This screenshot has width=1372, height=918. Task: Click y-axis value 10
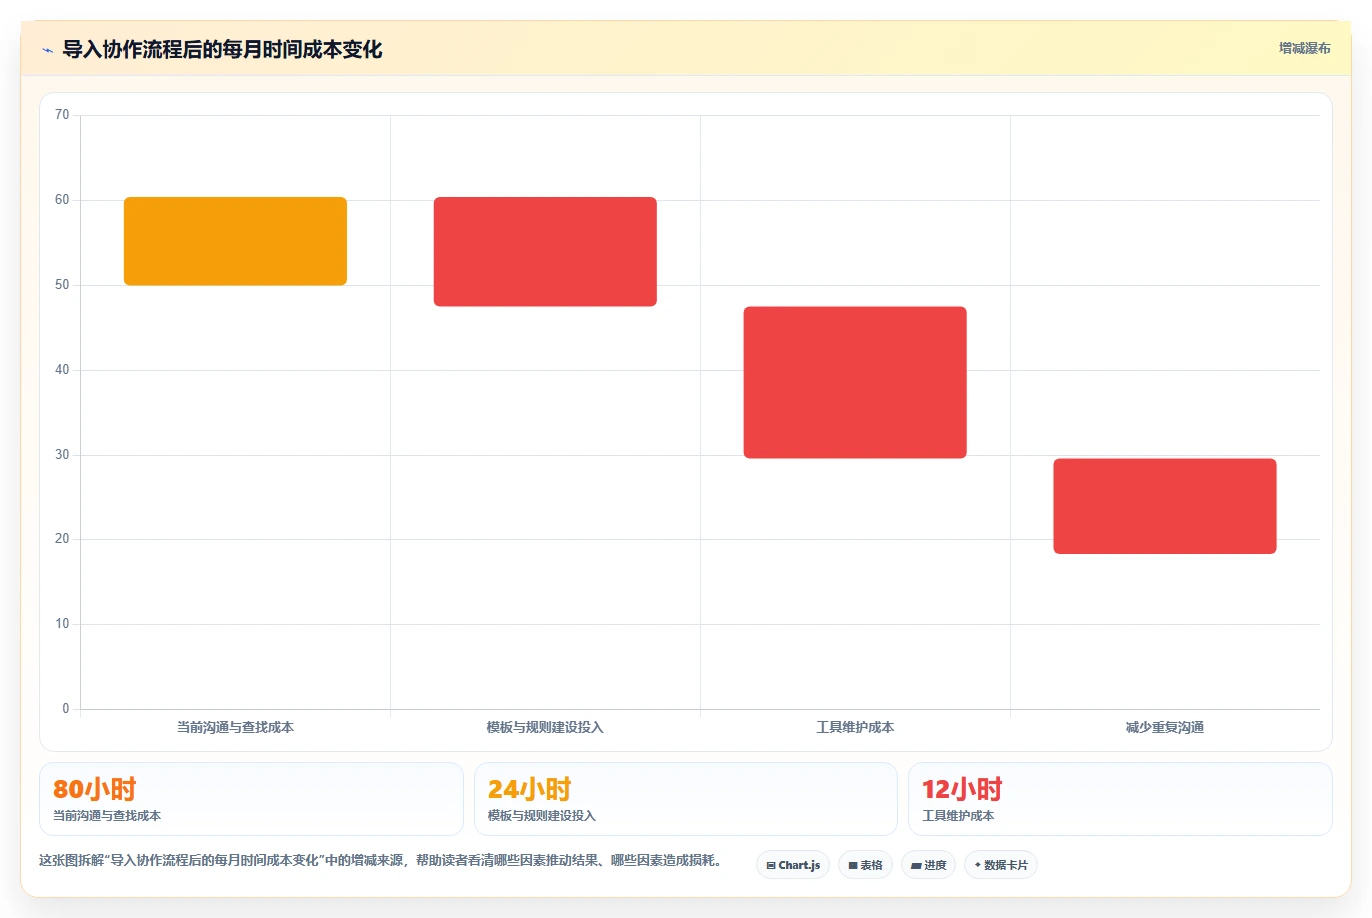pos(62,624)
